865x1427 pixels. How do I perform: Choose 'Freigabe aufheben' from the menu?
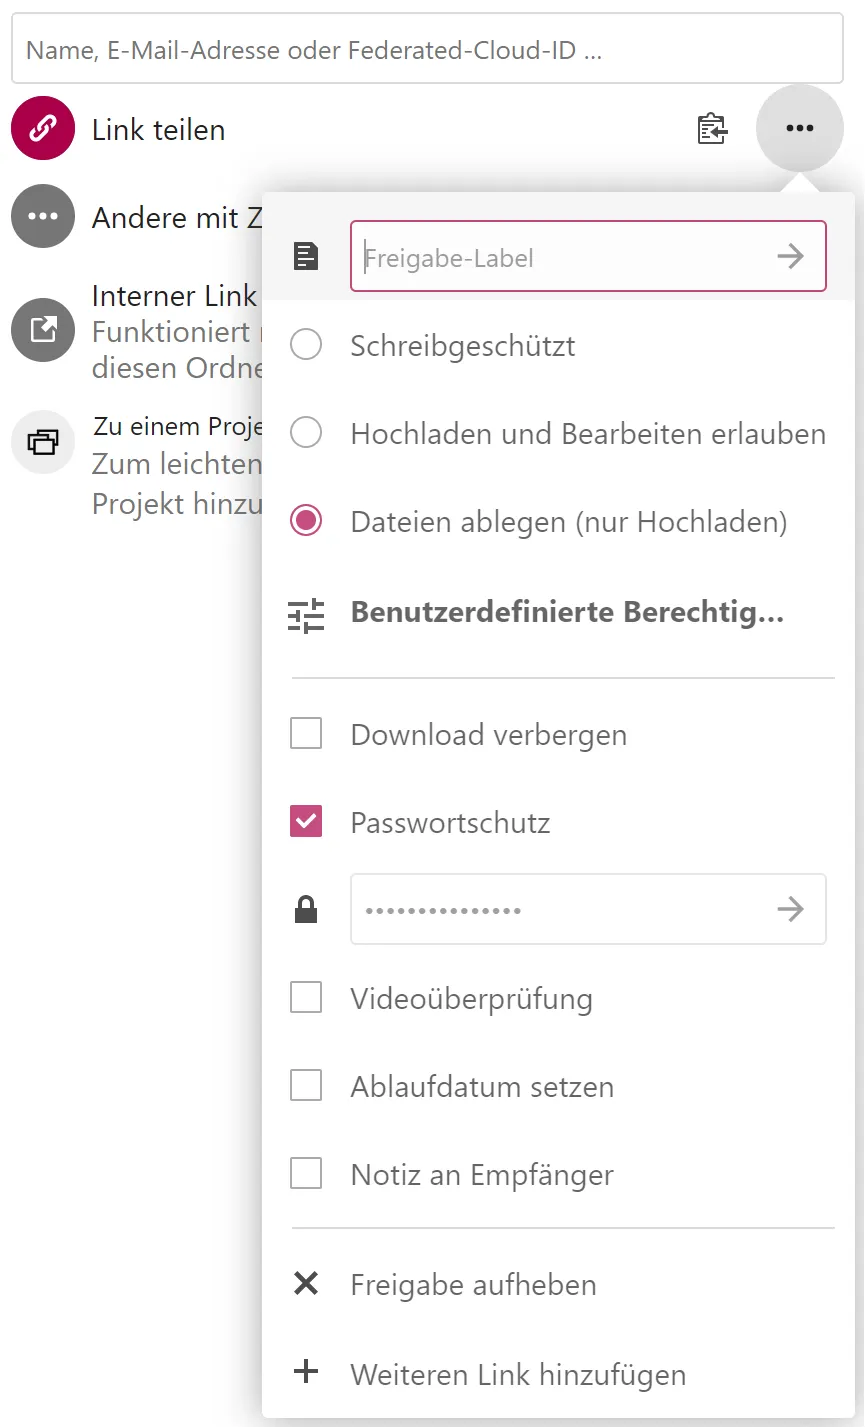472,1284
